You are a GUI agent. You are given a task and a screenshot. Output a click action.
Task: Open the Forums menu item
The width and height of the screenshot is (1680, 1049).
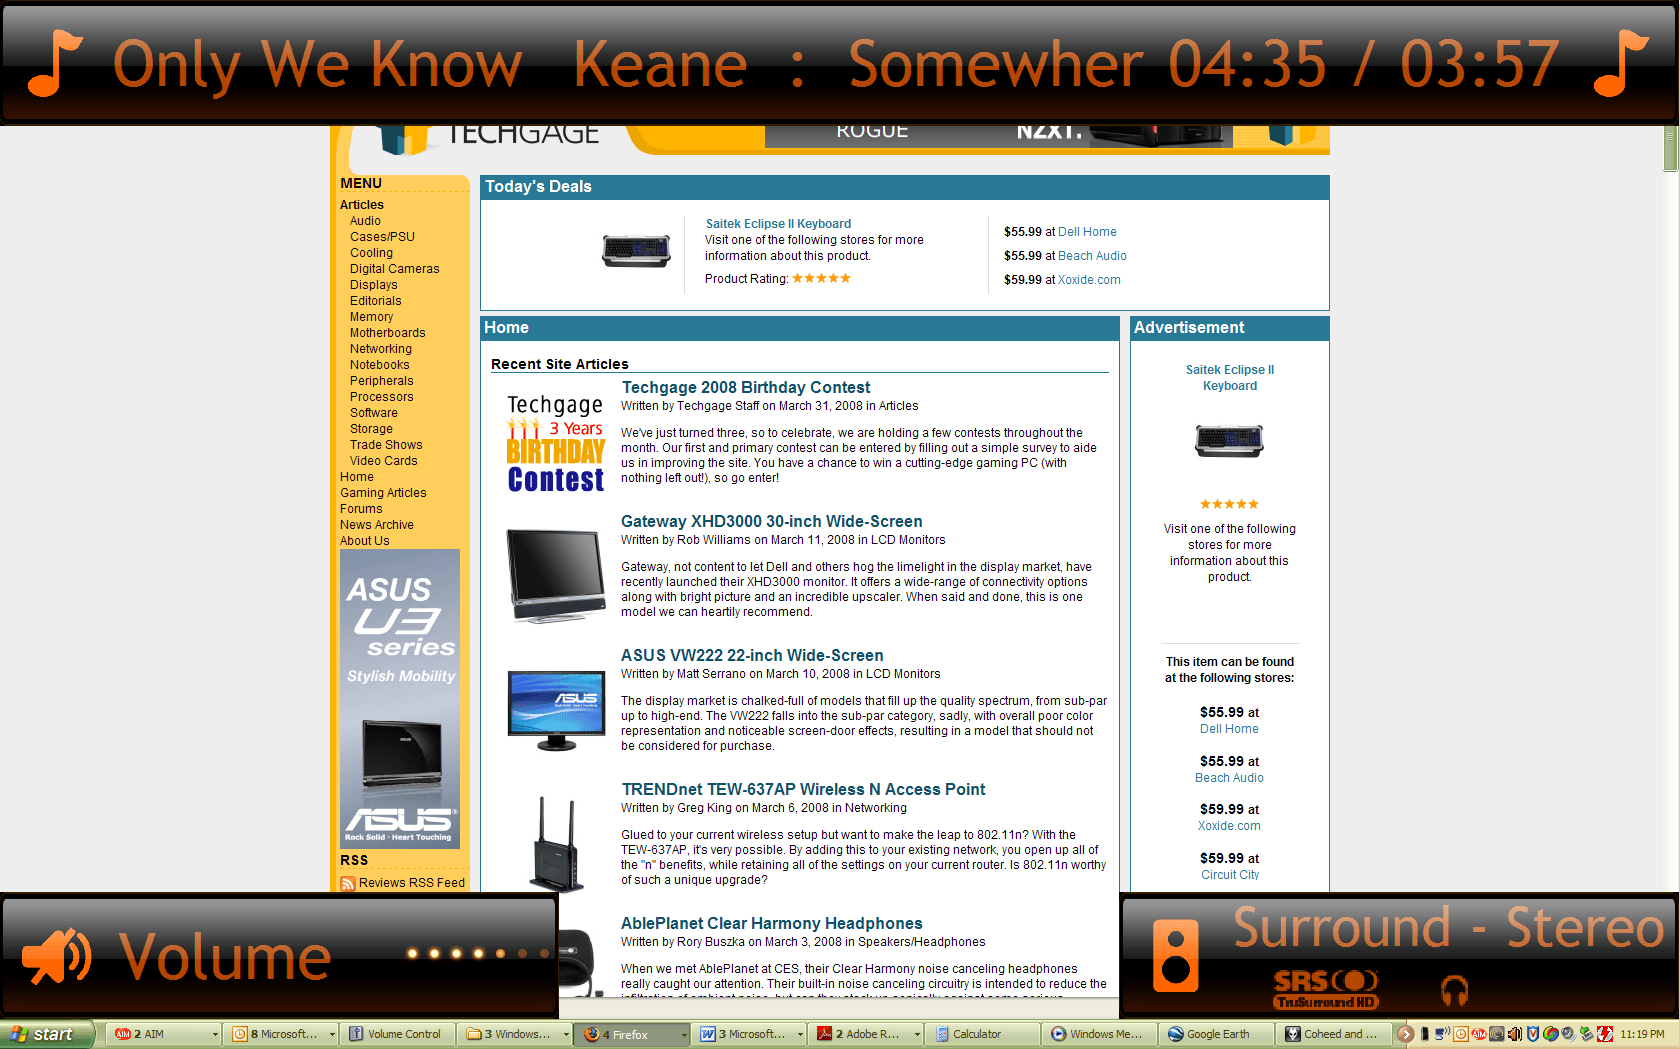[x=361, y=509]
